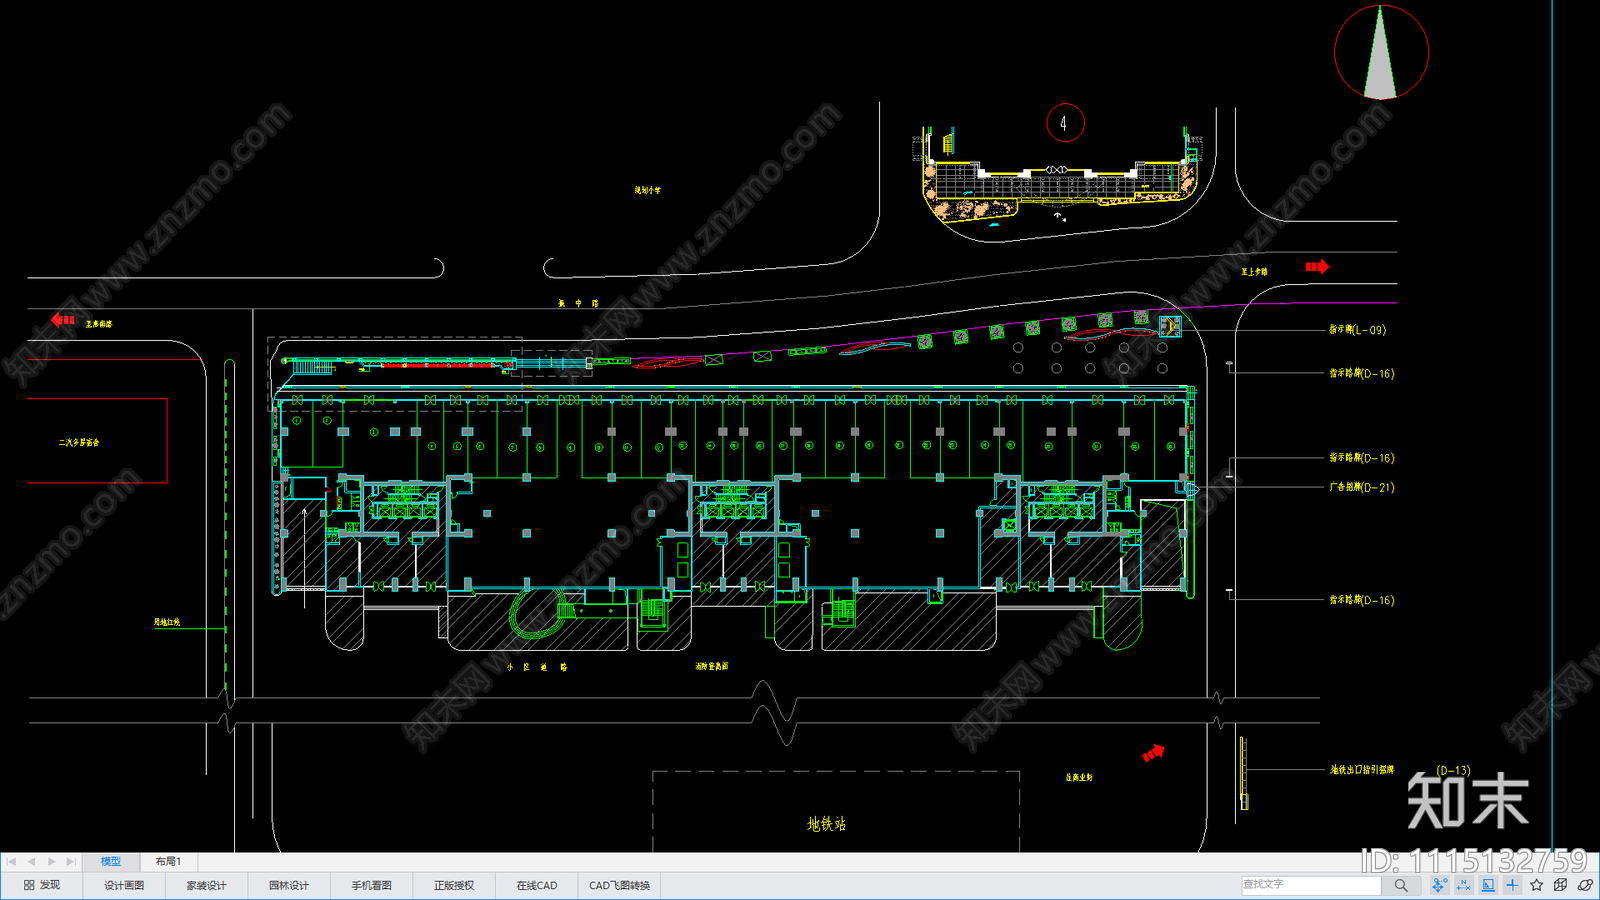Click the blue plus crosshair icon

tap(1512, 885)
